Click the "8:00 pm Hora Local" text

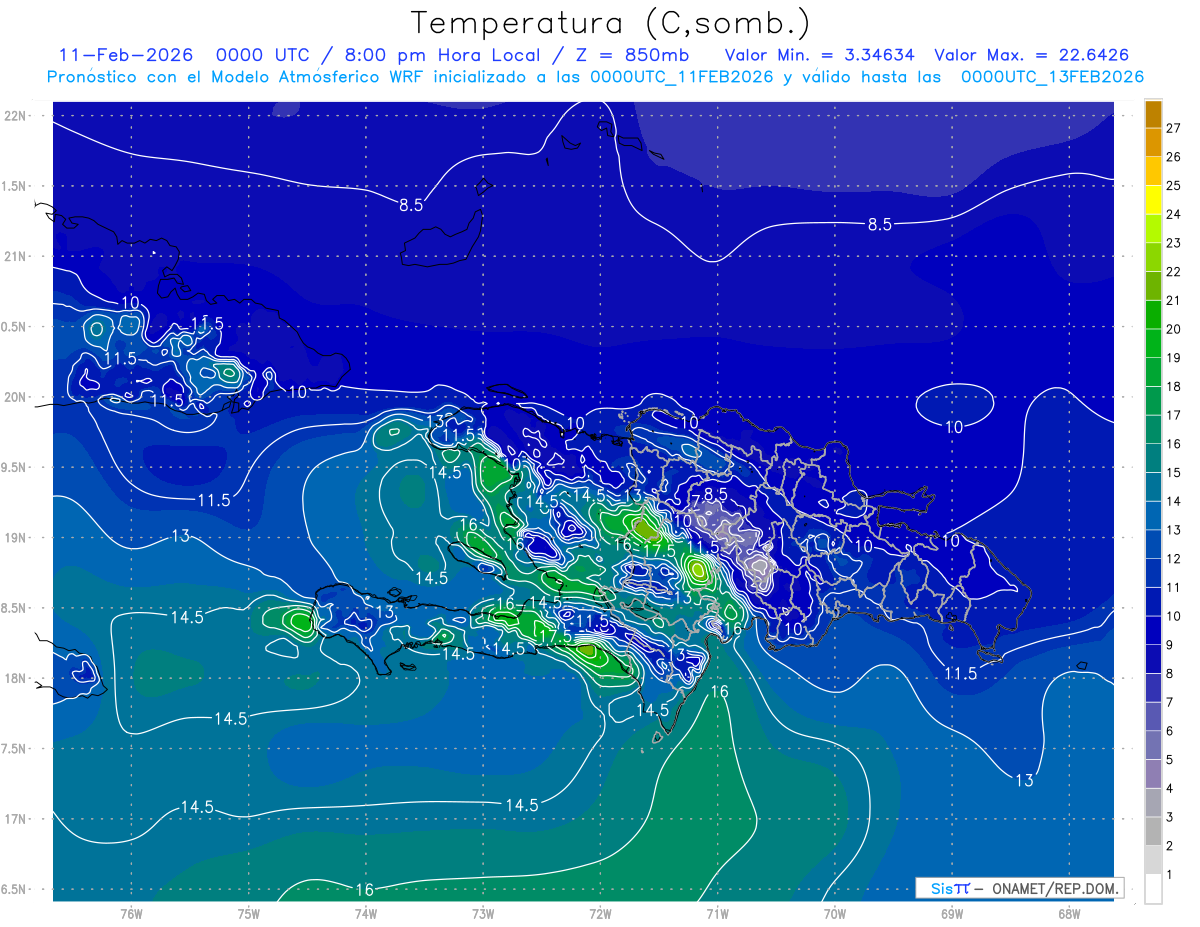coord(445,55)
